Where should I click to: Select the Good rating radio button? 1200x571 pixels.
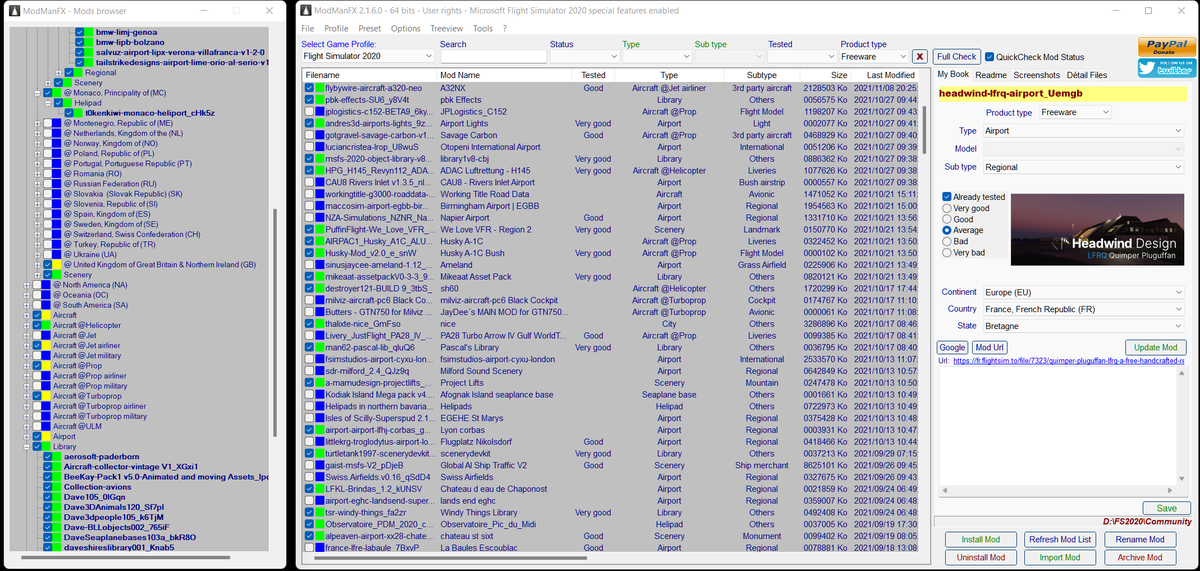(x=948, y=219)
